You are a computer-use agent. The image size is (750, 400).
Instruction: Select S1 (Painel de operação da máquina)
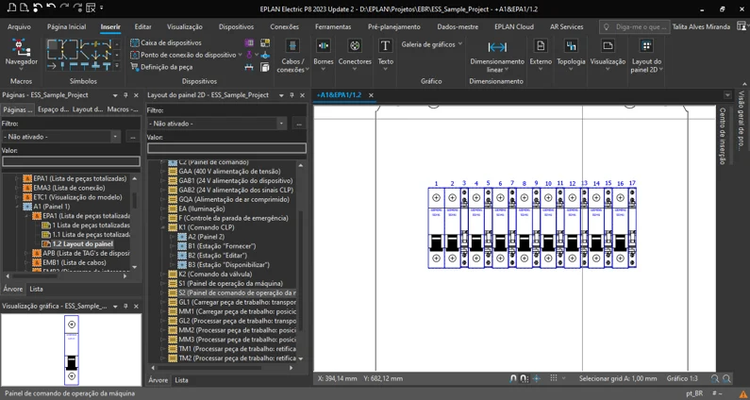[231, 284]
